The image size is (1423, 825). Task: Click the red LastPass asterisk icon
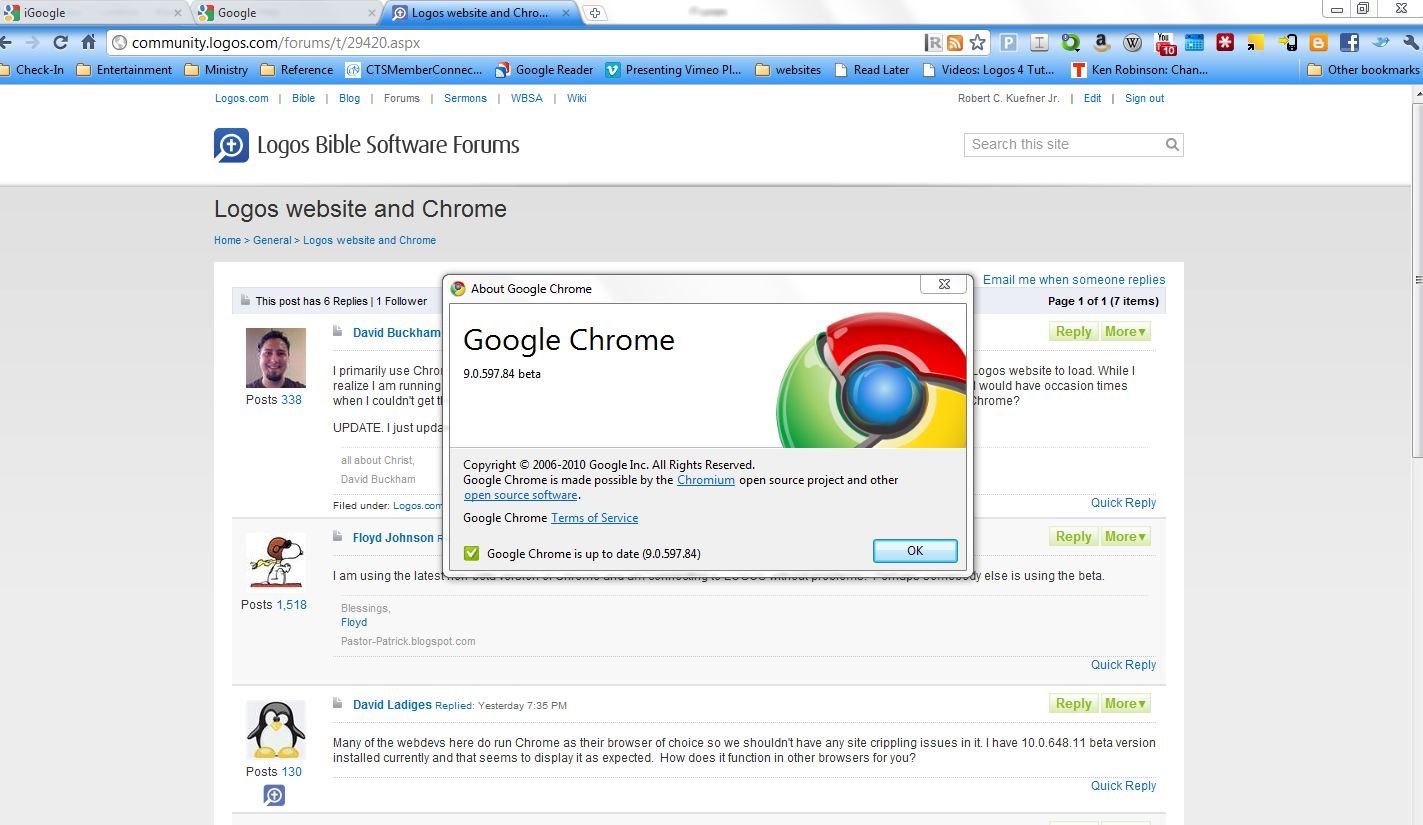1225,43
